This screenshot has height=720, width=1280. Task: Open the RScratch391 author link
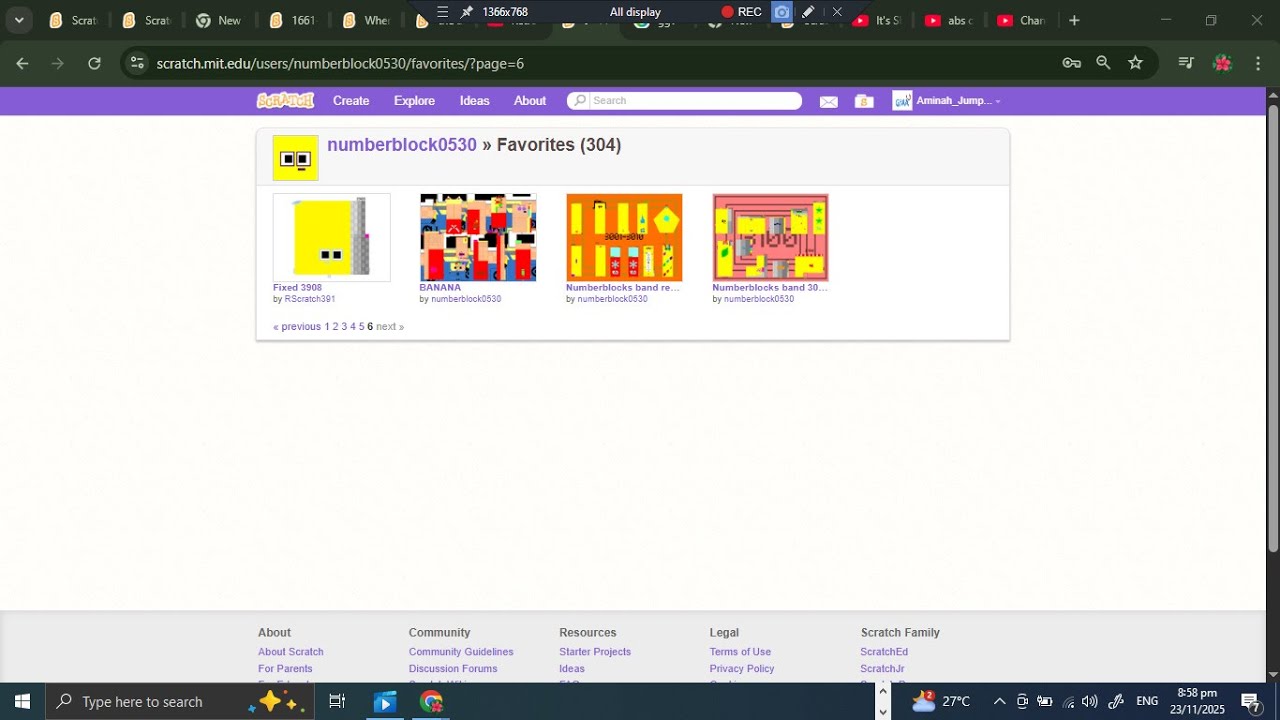tap(310, 299)
